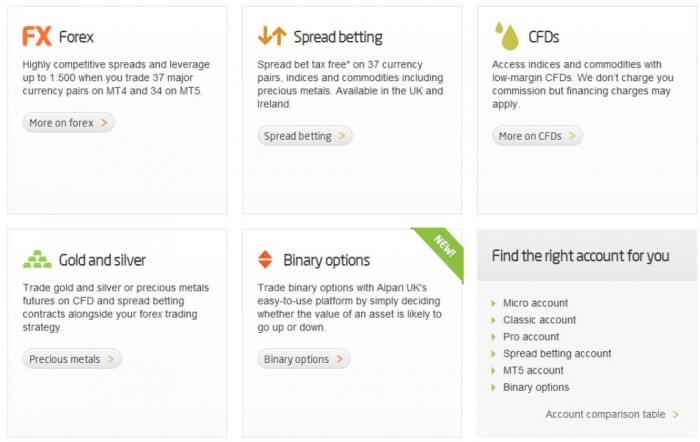
Task: Select the MT5 account link
Action: click(533, 370)
